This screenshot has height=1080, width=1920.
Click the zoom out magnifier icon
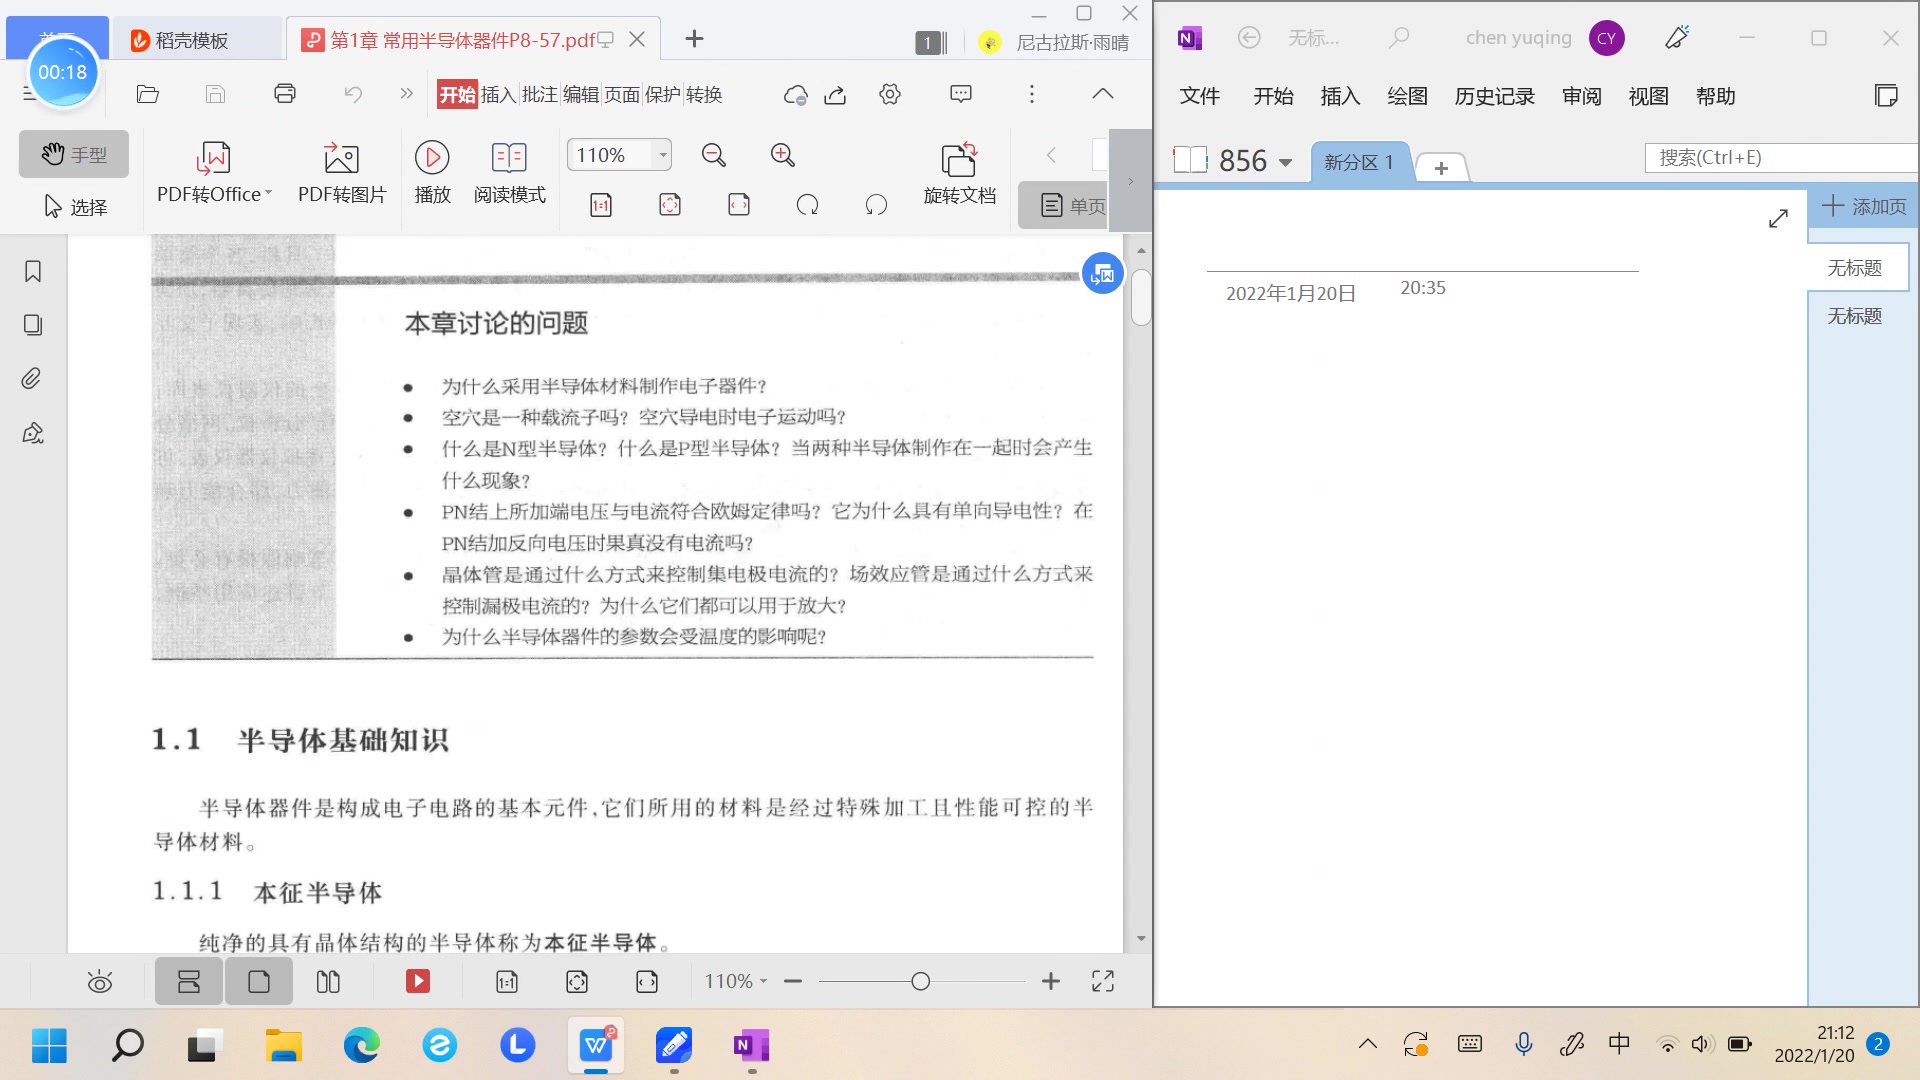click(x=714, y=155)
